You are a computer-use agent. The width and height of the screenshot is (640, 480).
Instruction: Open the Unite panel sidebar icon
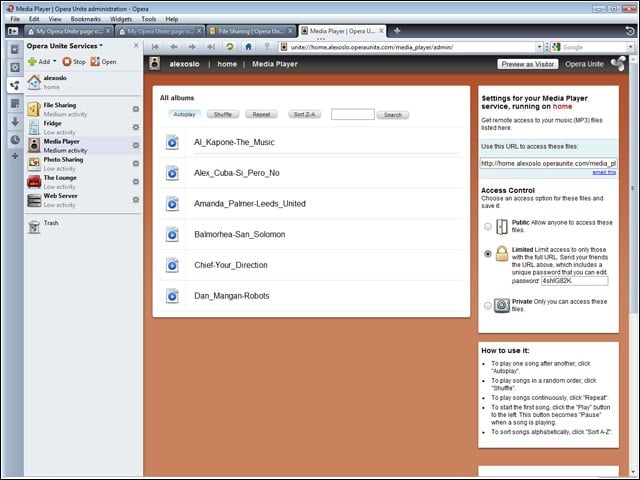point(15,85)
